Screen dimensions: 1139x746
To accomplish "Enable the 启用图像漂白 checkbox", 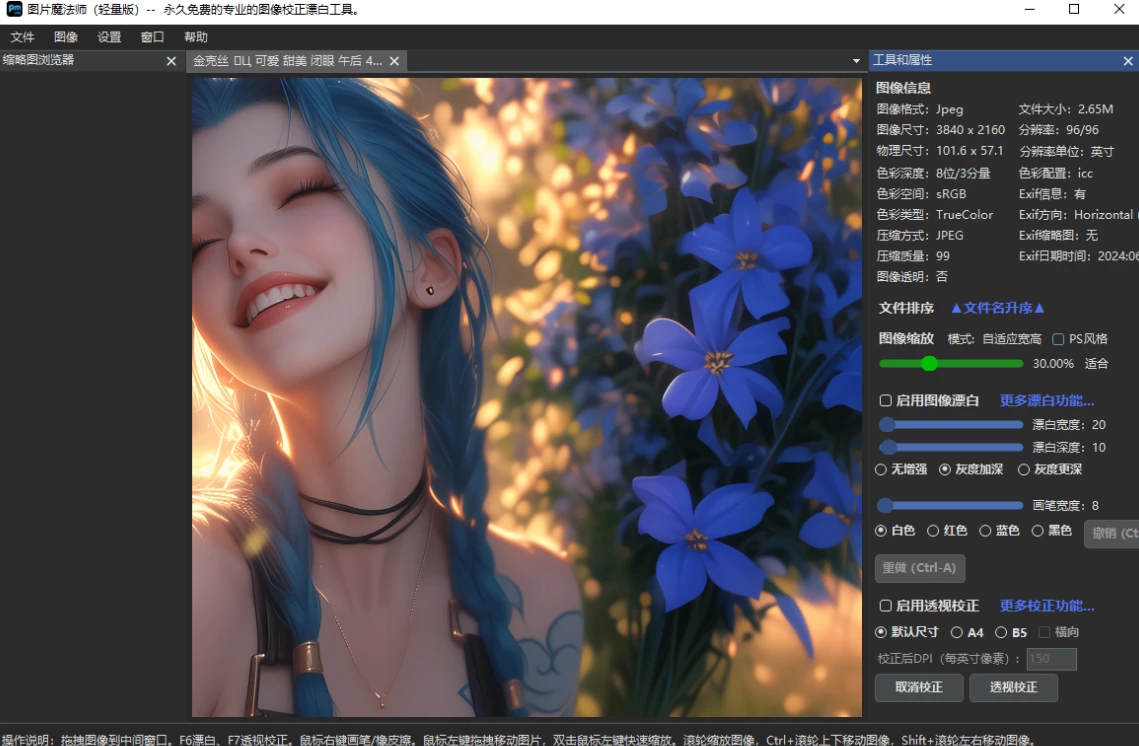I will [885, 400].
